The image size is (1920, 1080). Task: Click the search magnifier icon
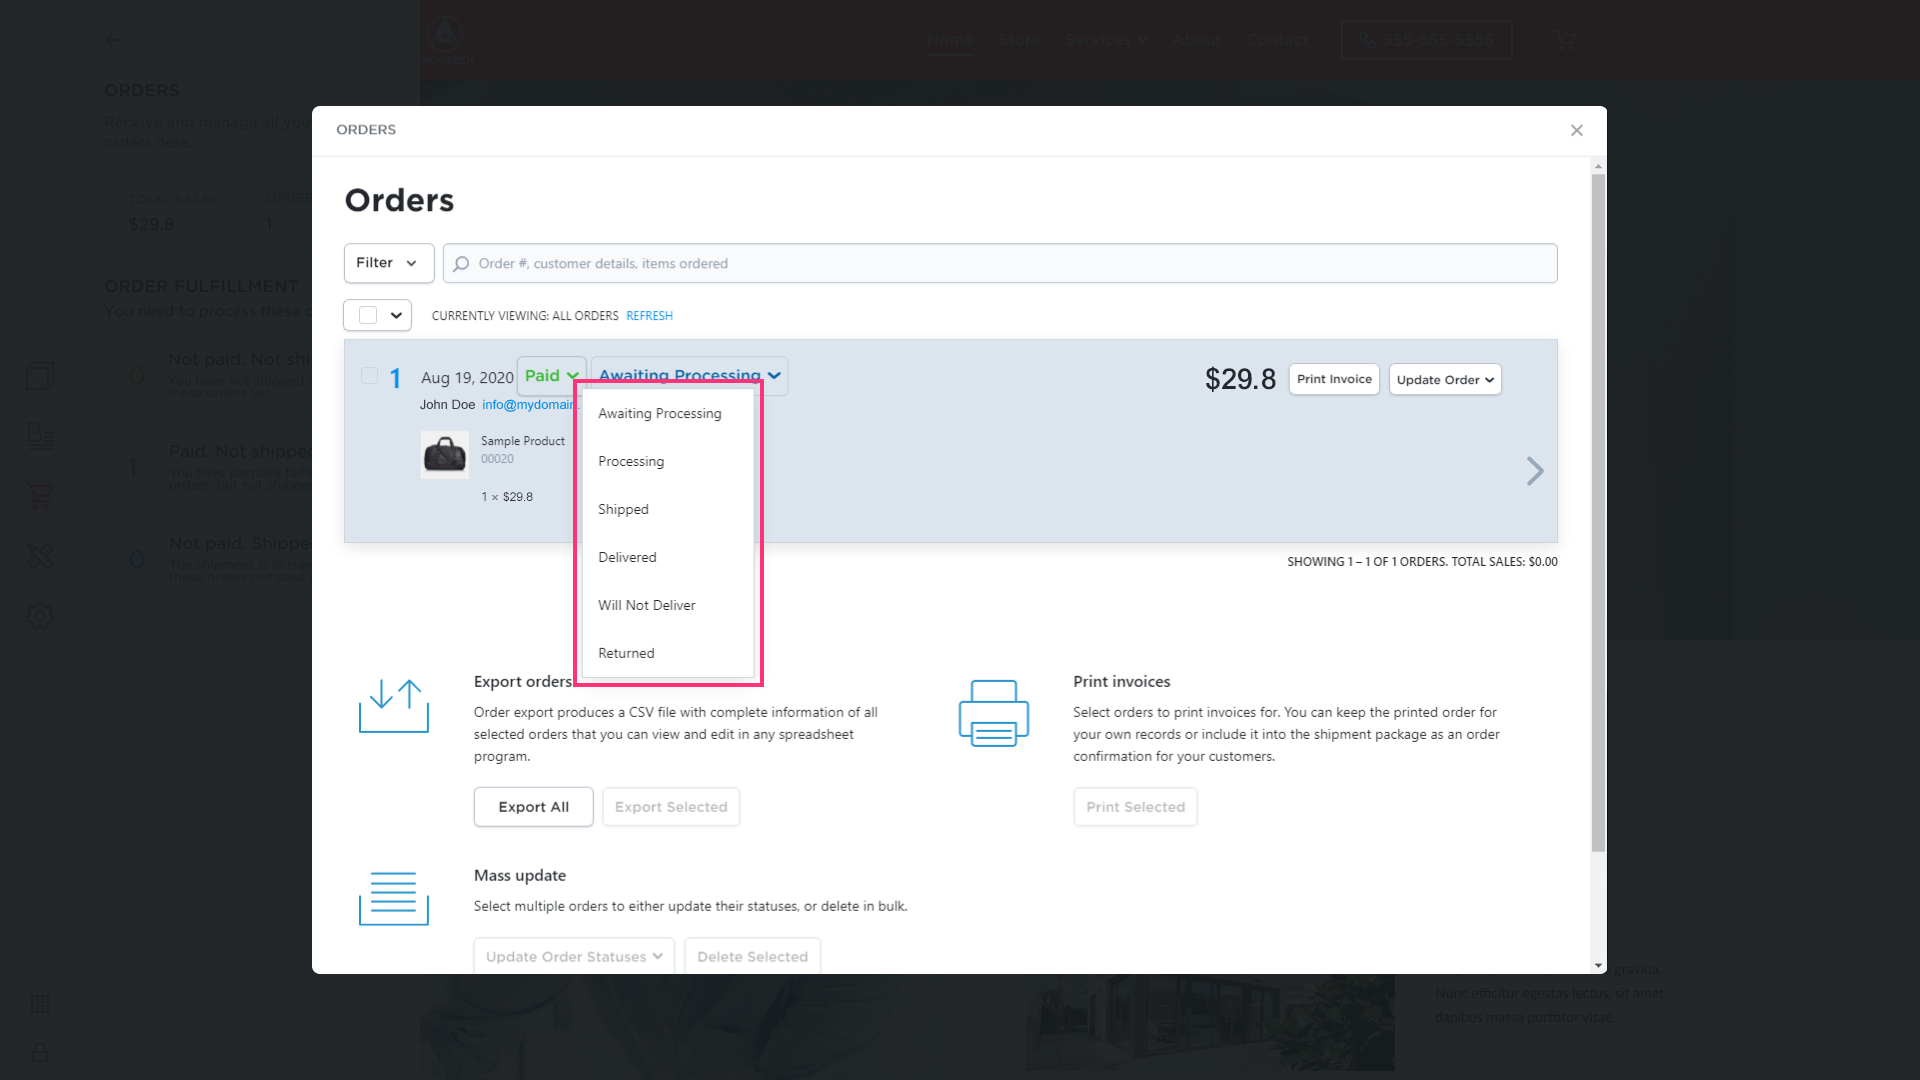461,264
